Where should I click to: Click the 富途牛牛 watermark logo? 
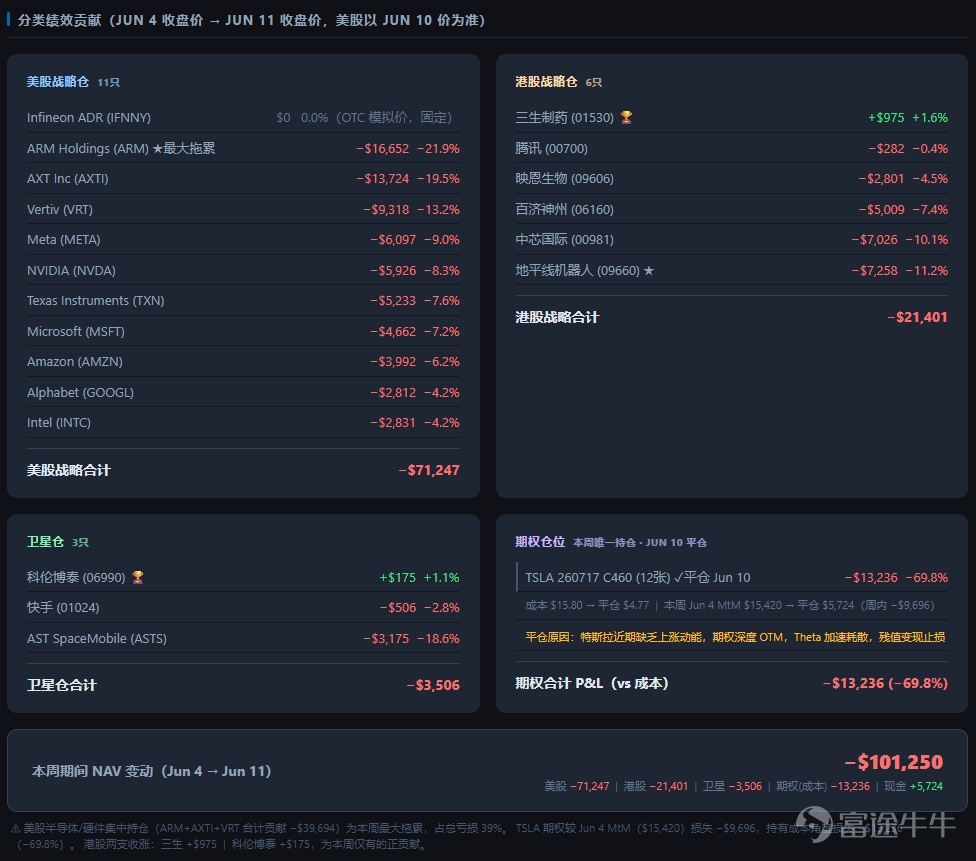(875, 824)
